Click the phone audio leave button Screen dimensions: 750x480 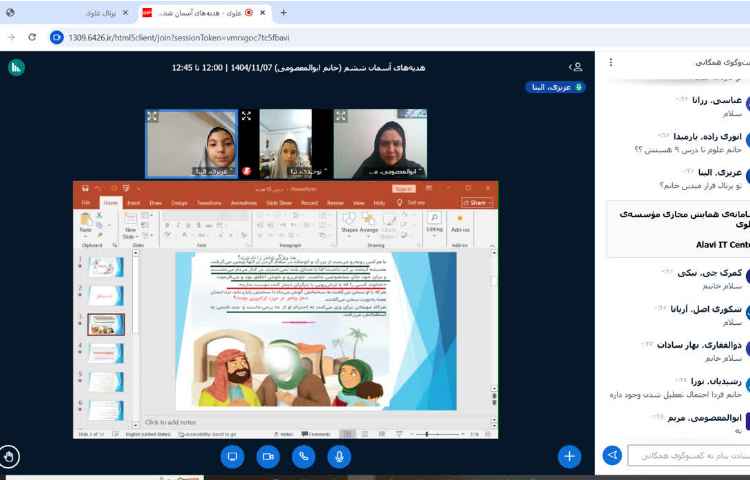(304, 456)
